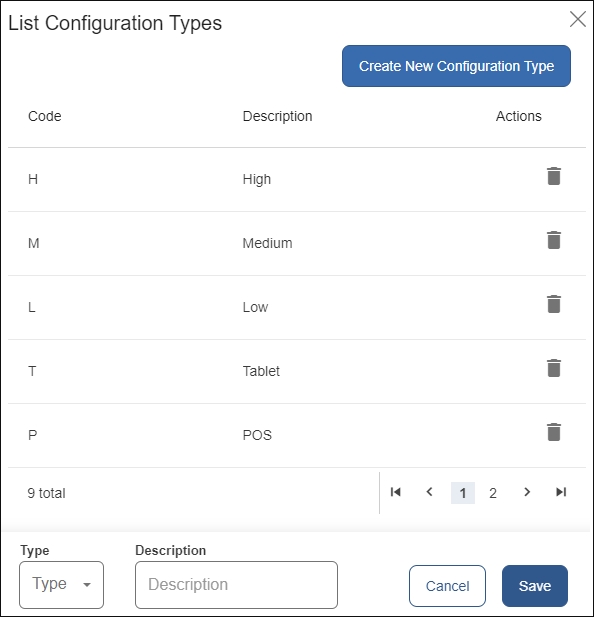Delete the High configuration type
This screenshot has width=594, height=617.
click(553, 176)
